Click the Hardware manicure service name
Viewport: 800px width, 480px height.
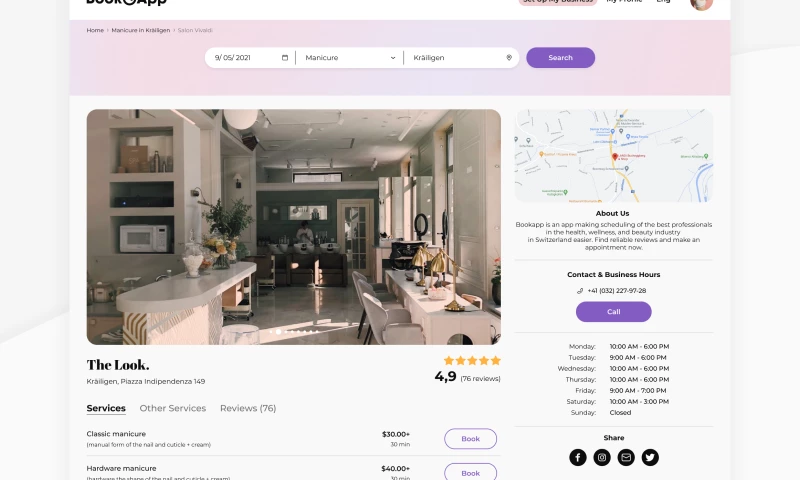pyautogui.click(x=121, y=468)
